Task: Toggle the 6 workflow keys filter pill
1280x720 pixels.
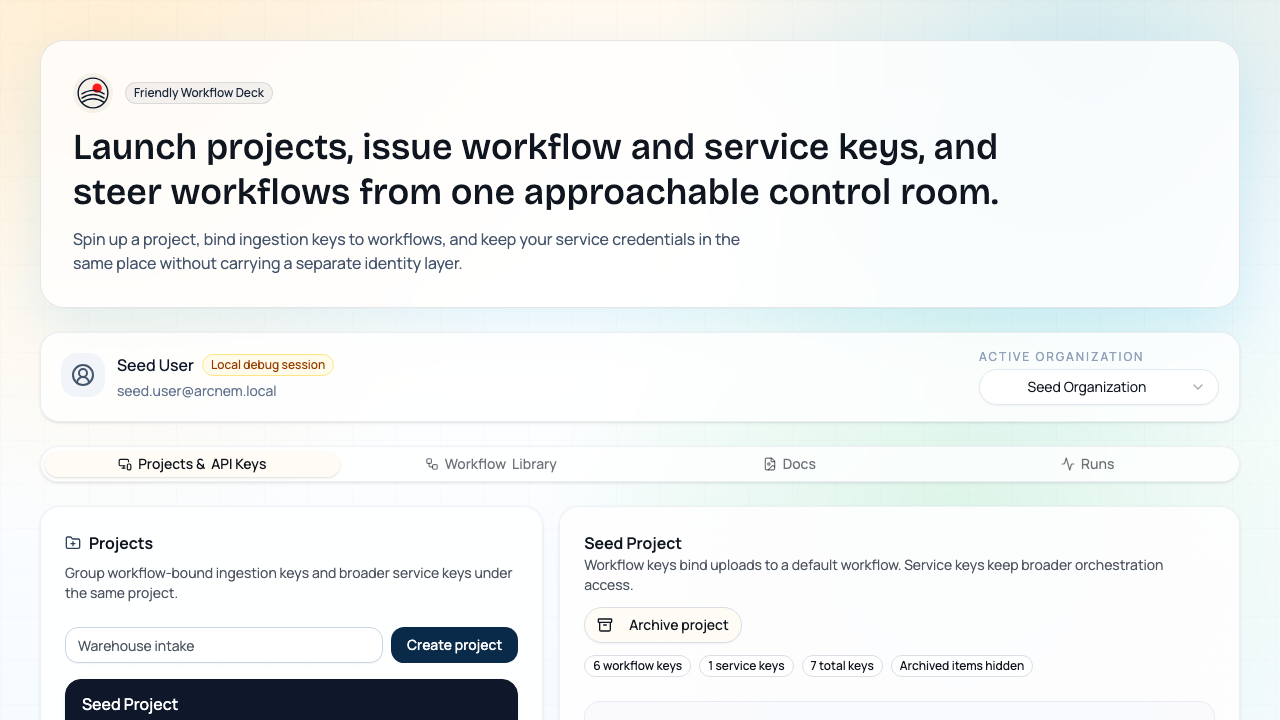Action: pyautogui.click(x=637, y=666)
